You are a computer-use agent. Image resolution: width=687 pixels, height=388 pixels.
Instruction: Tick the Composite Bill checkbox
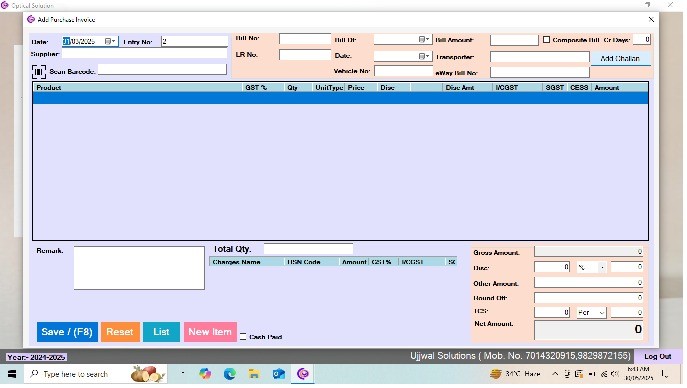click(546, 39)
